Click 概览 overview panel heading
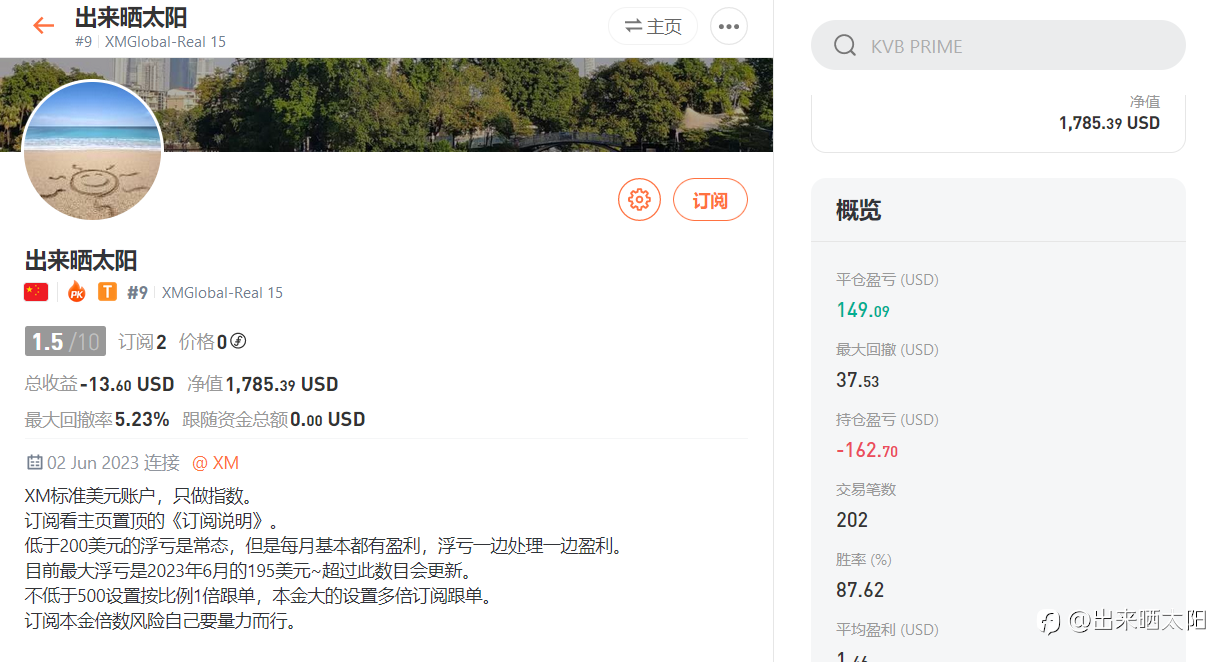The width and height of the screenshot is (1219, 662). pyautogui.click(x=858, y=210)
